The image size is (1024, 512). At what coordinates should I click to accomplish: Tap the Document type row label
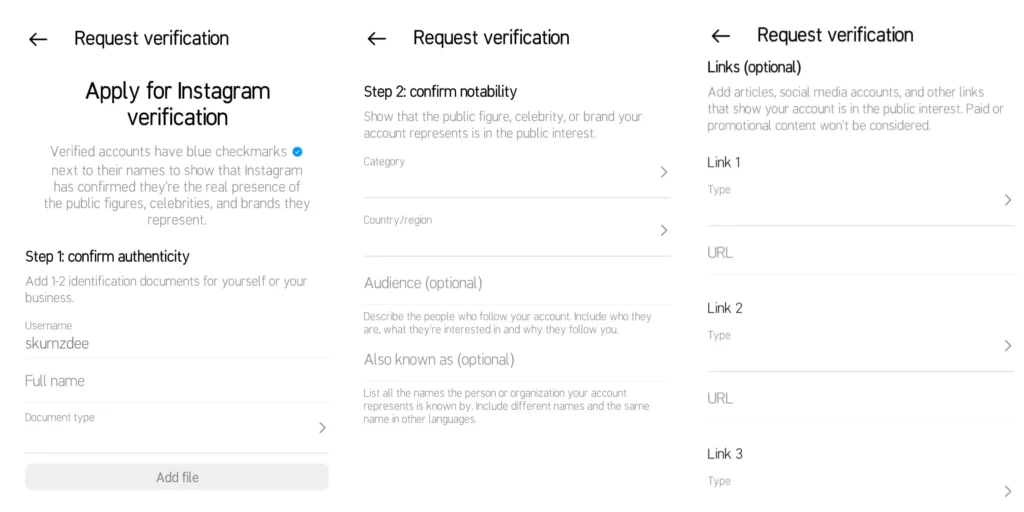[60, 418]
